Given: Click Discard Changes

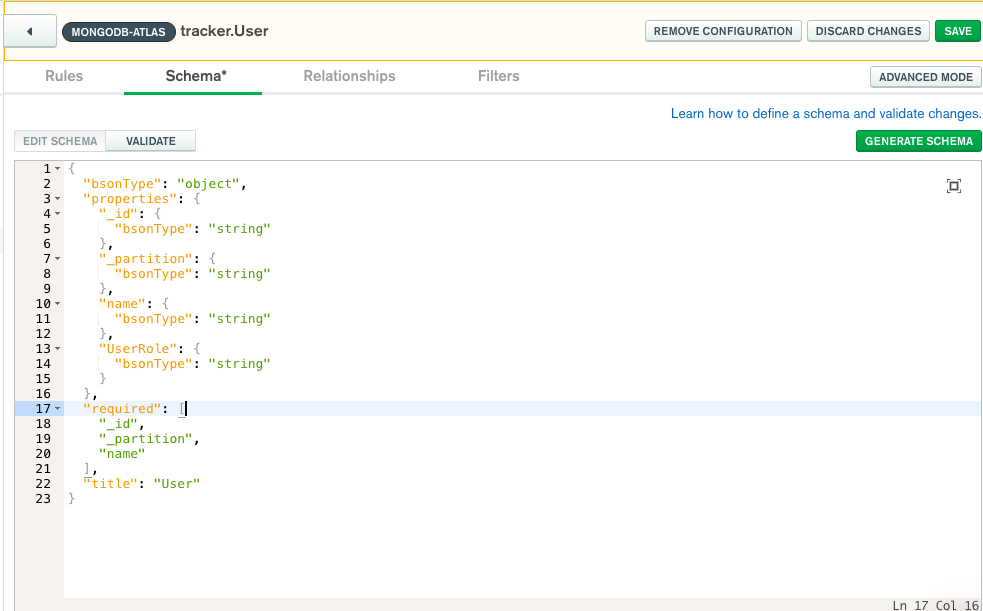Looking at the screenshot, I should click(x=868, y=31).
